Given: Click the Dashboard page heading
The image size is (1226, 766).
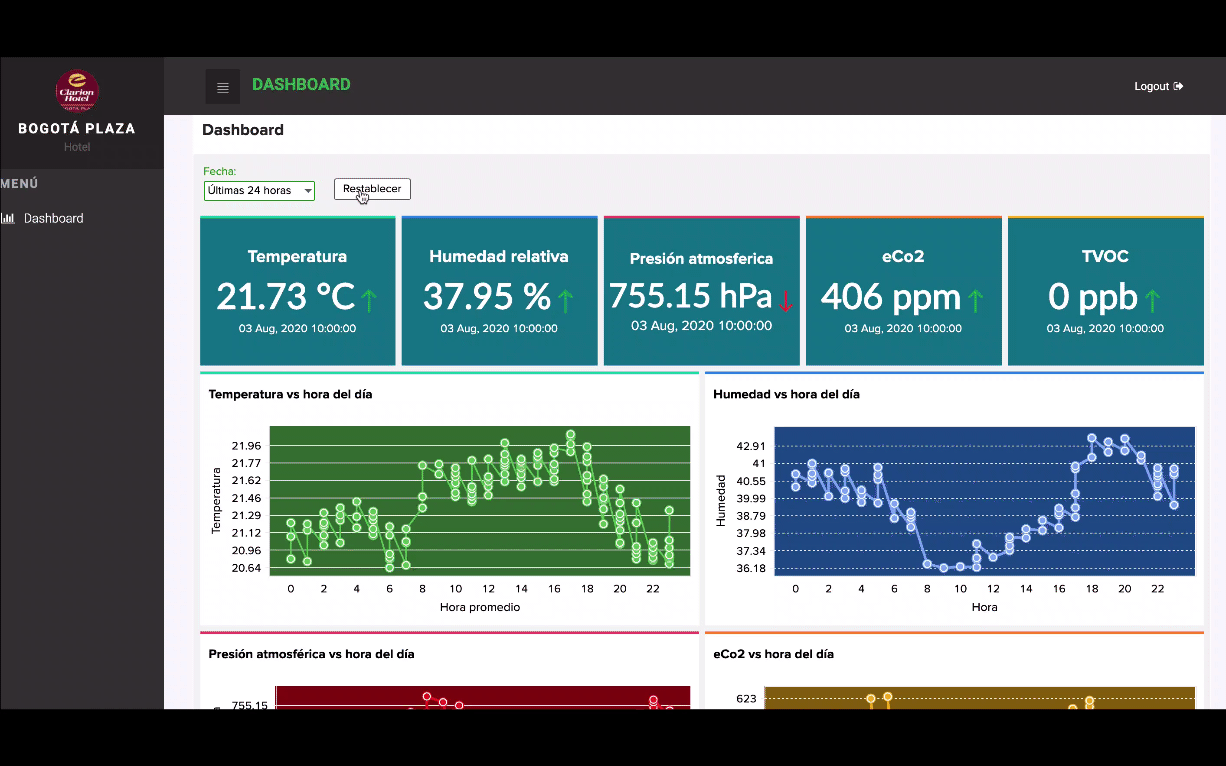Looking at the screenshot, I should (243, 130).
